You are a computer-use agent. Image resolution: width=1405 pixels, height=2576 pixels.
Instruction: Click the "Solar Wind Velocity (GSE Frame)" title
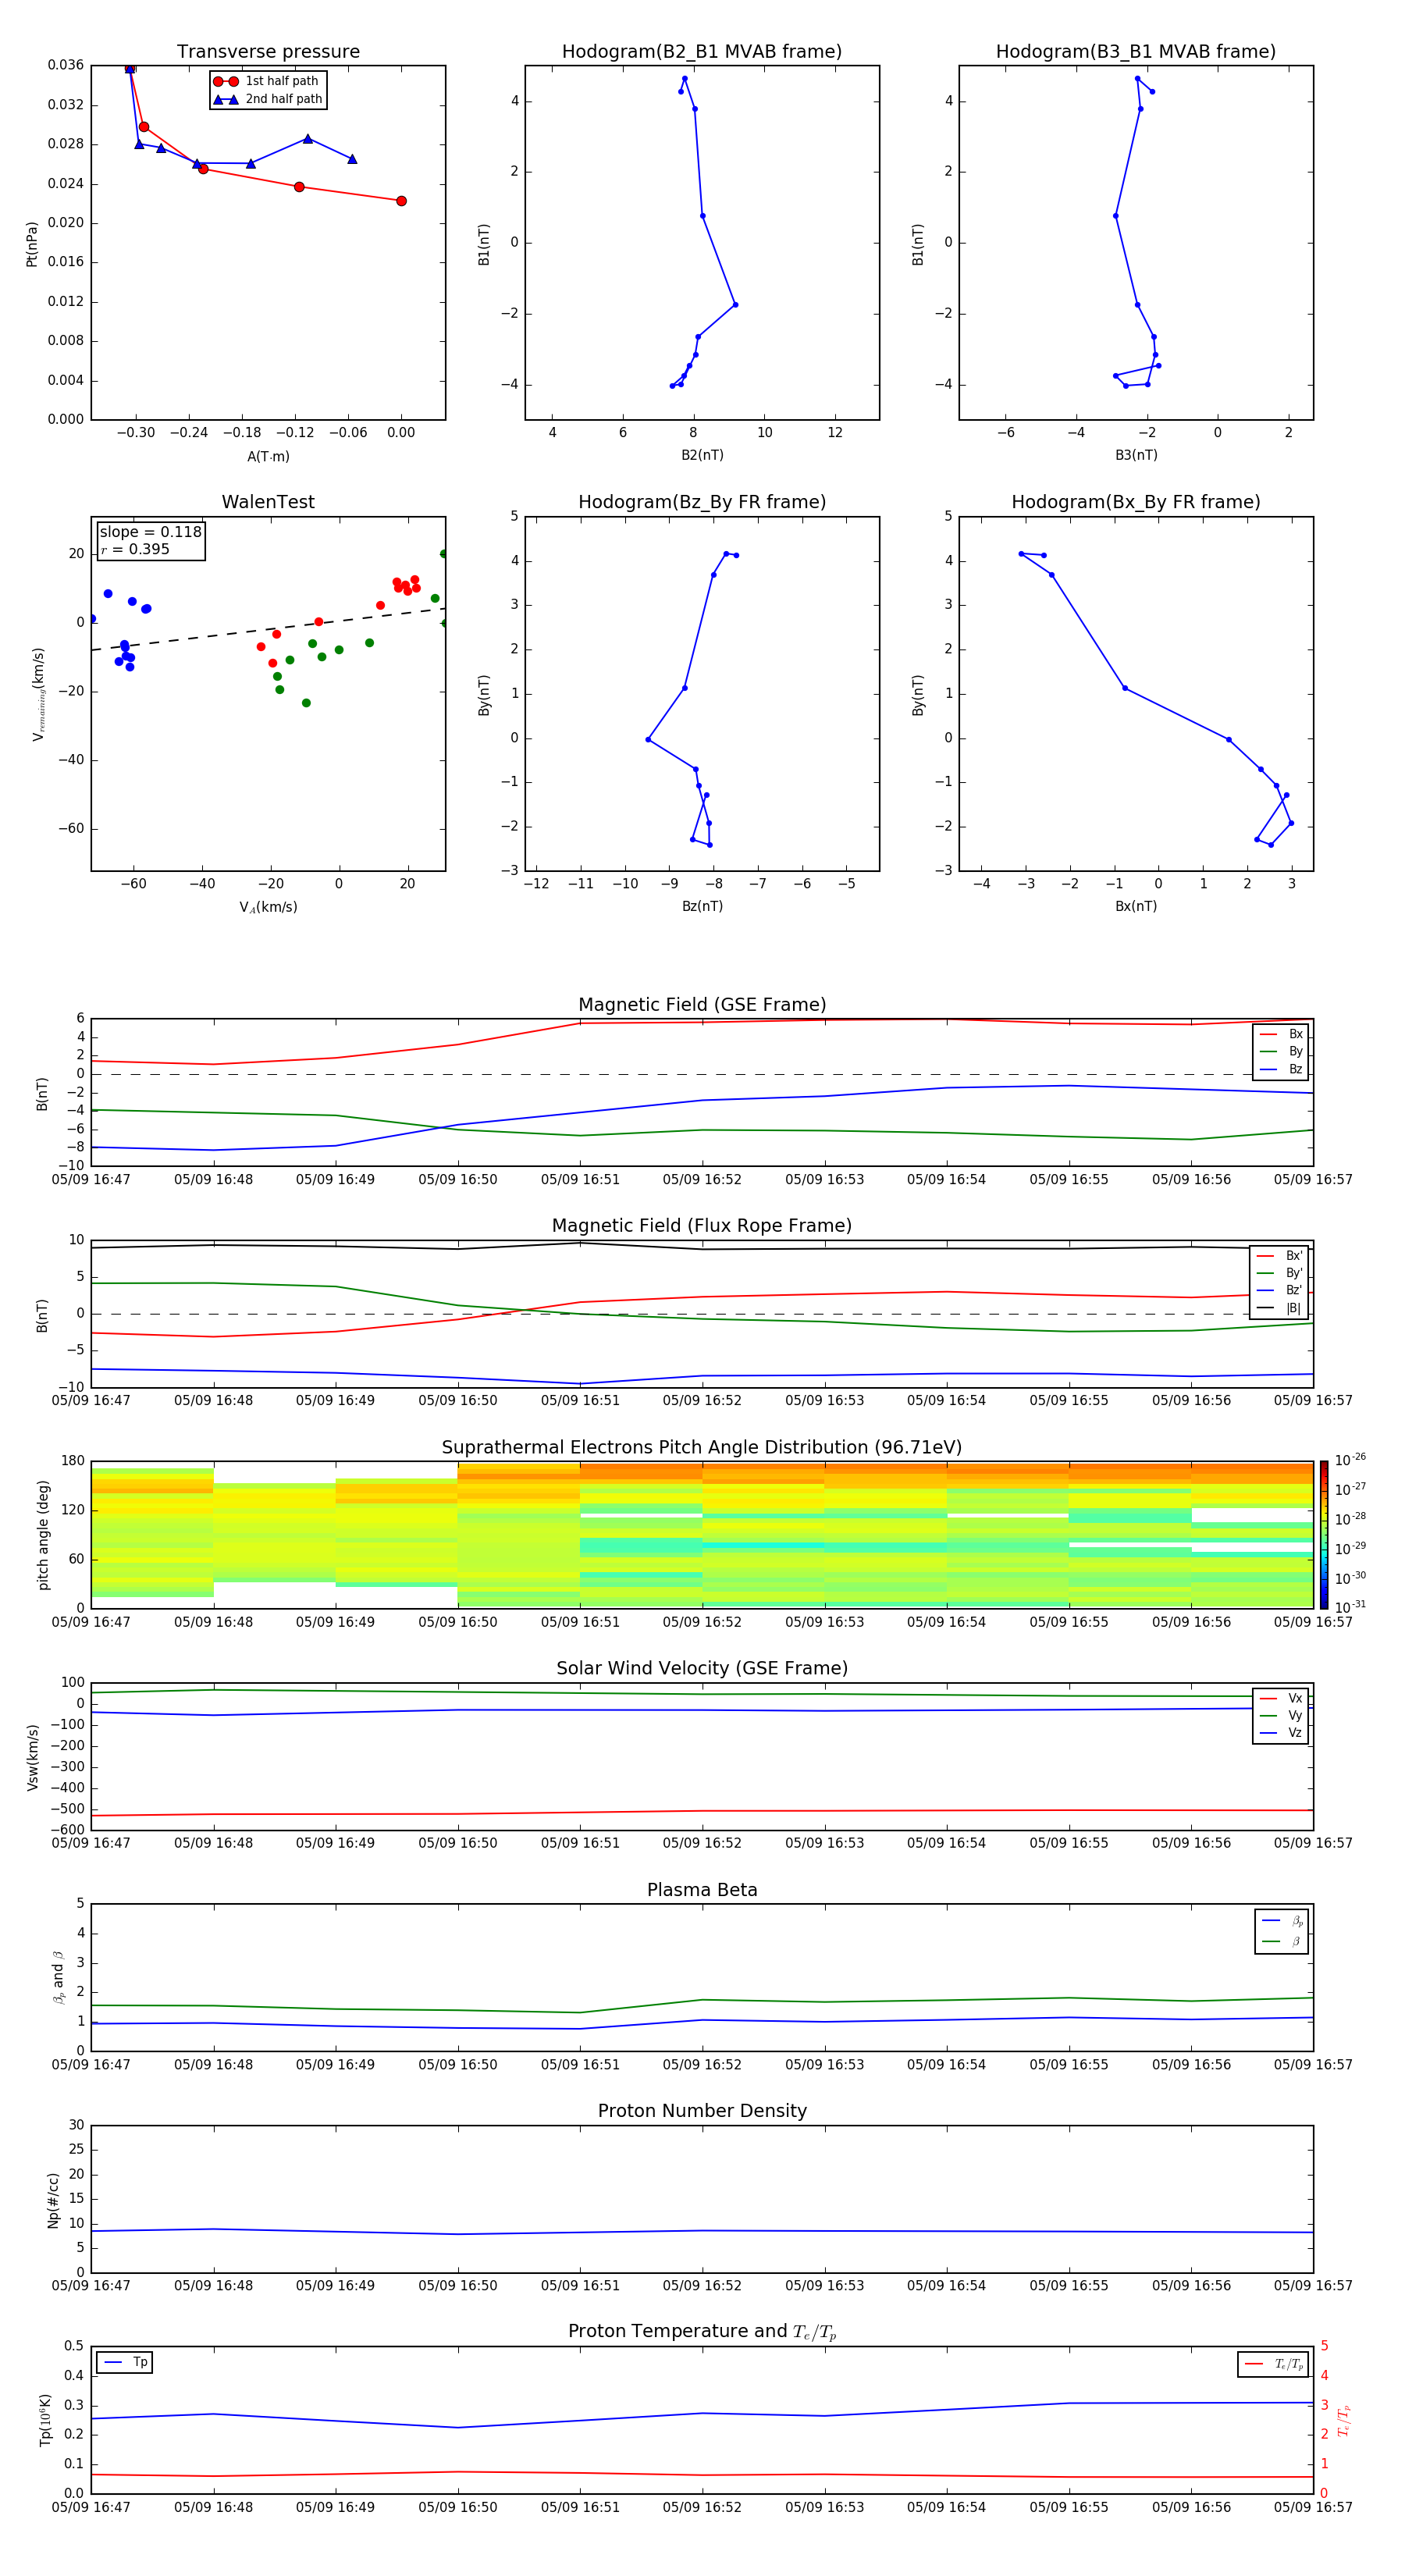[702, 1669]
